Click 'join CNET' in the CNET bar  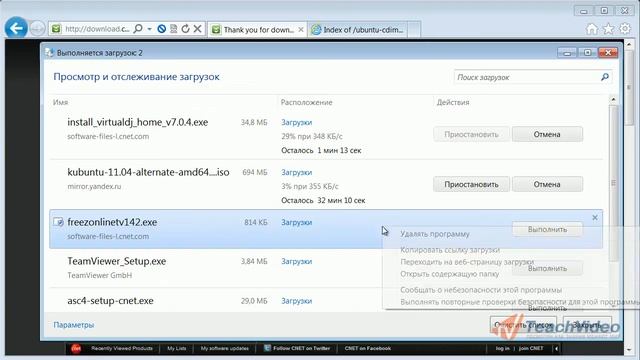pyautogui.click(x=531, y=349)
